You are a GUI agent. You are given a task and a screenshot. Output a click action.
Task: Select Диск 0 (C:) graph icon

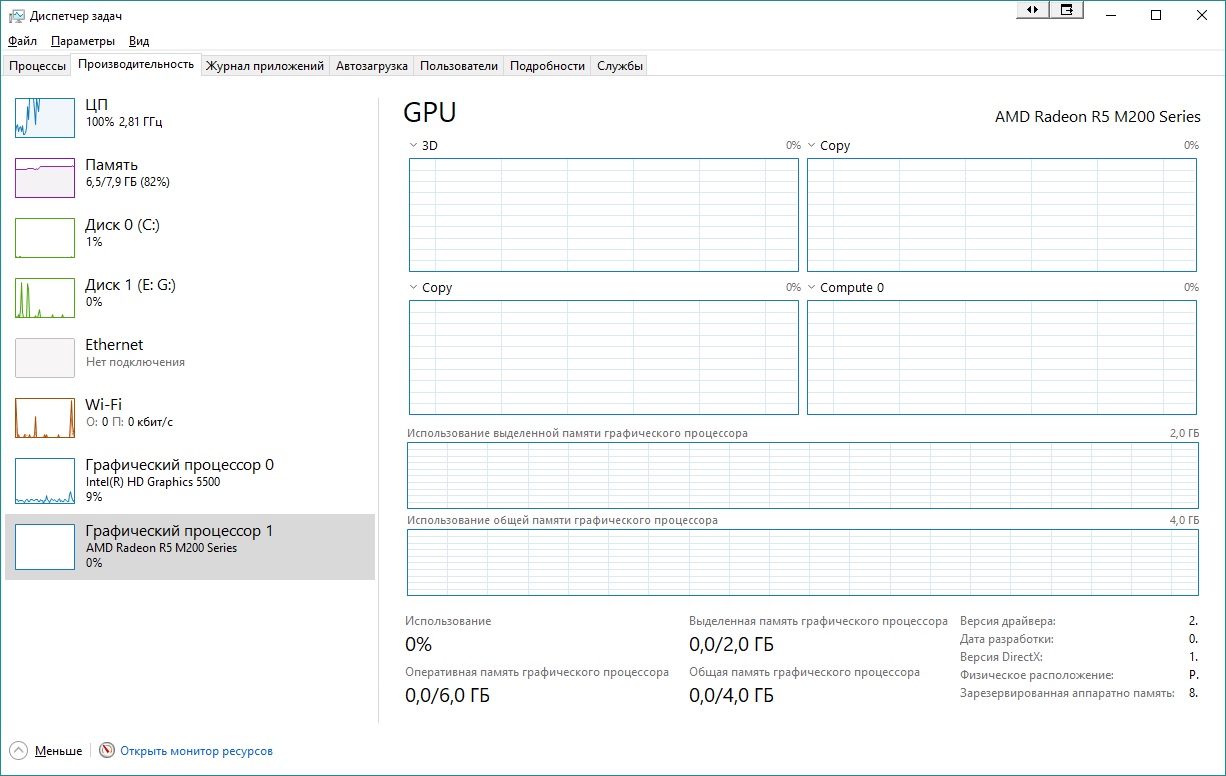coord(45,237)
